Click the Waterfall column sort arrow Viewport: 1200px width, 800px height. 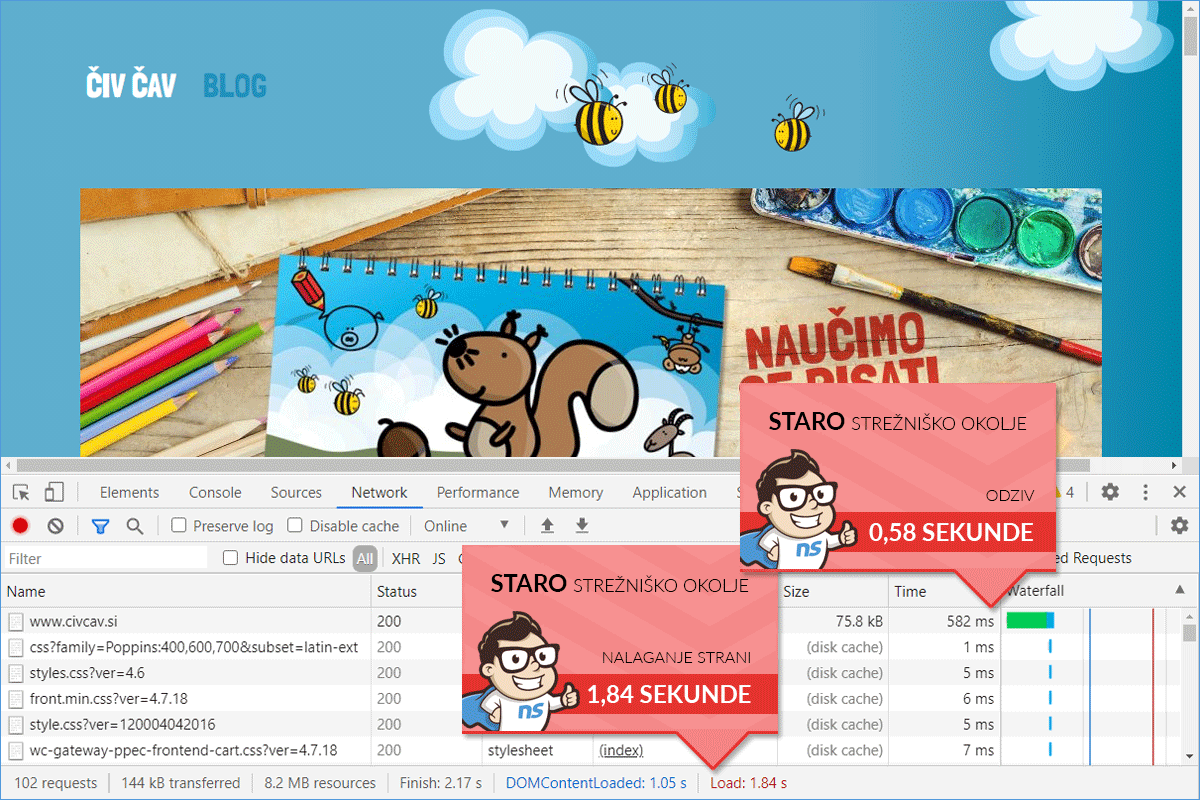pyautogui.click(x=1181, y=591)
